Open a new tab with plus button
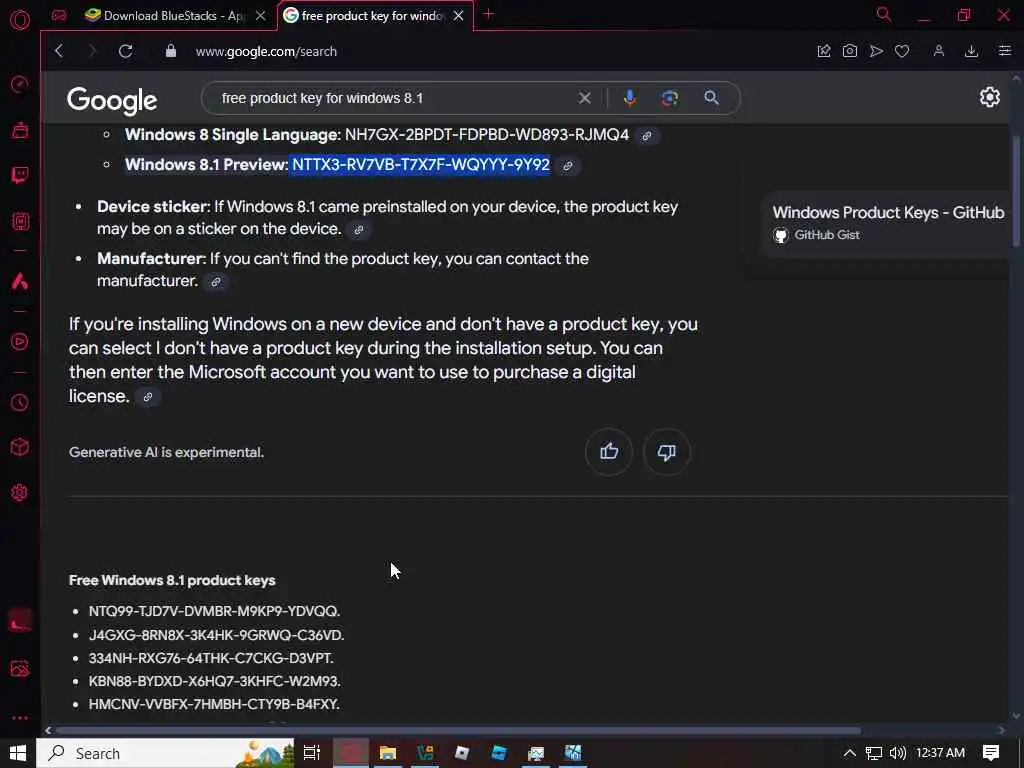Screen dimensions: 1024x768 (488, 14)
